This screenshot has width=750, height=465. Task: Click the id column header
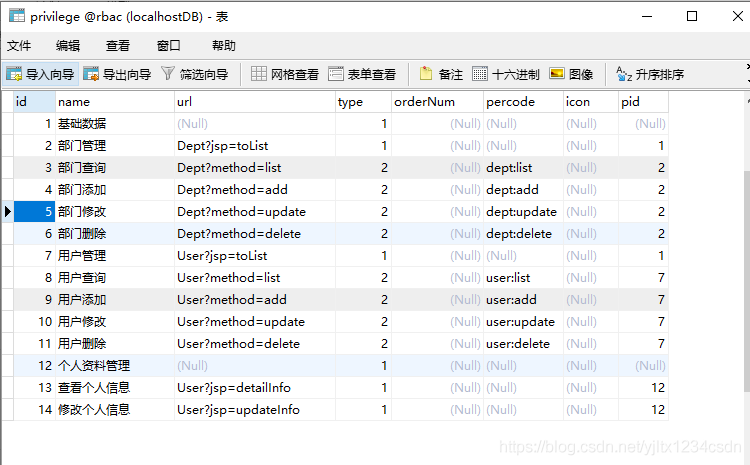[x=34, y=102]
